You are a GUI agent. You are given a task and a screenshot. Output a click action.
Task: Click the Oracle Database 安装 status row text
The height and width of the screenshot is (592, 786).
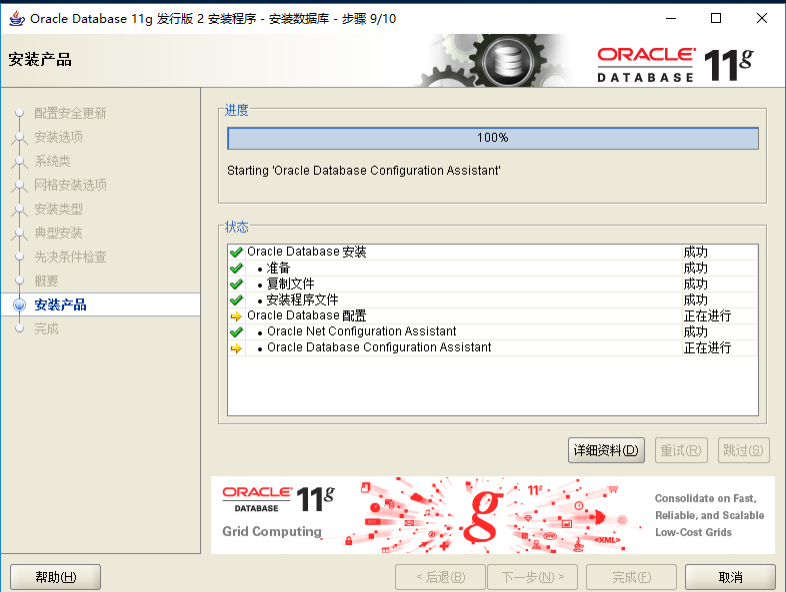click(307, 252)
